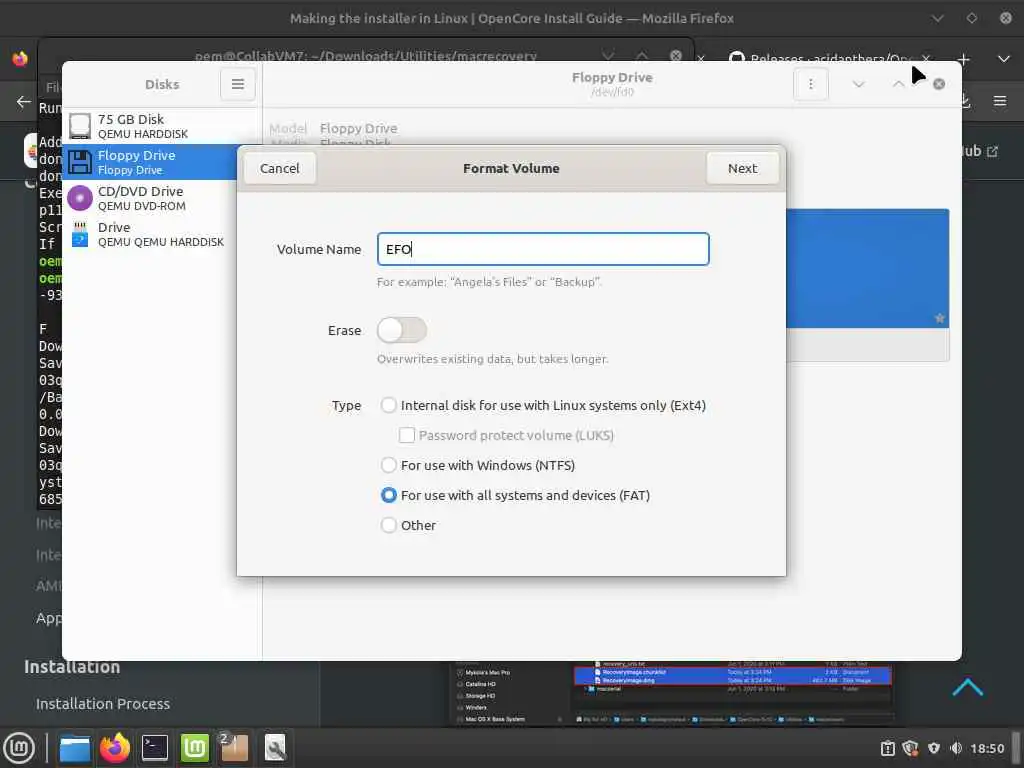Click the network tray icon
Screen dimensions: 1024x768
[x=934, y=748]
